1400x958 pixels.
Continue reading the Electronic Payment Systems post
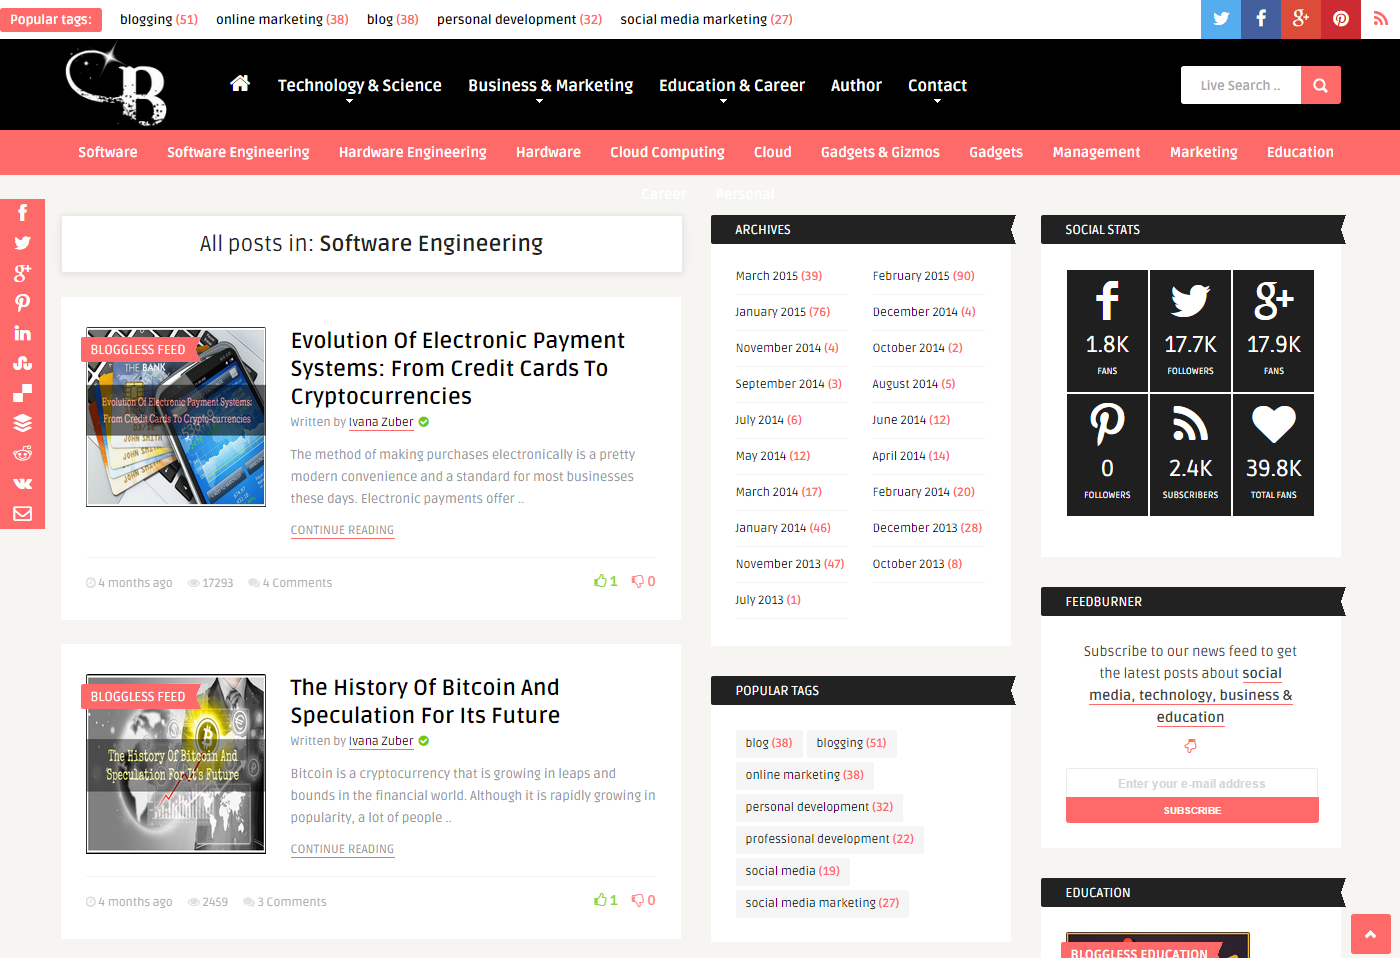point(342,530)
